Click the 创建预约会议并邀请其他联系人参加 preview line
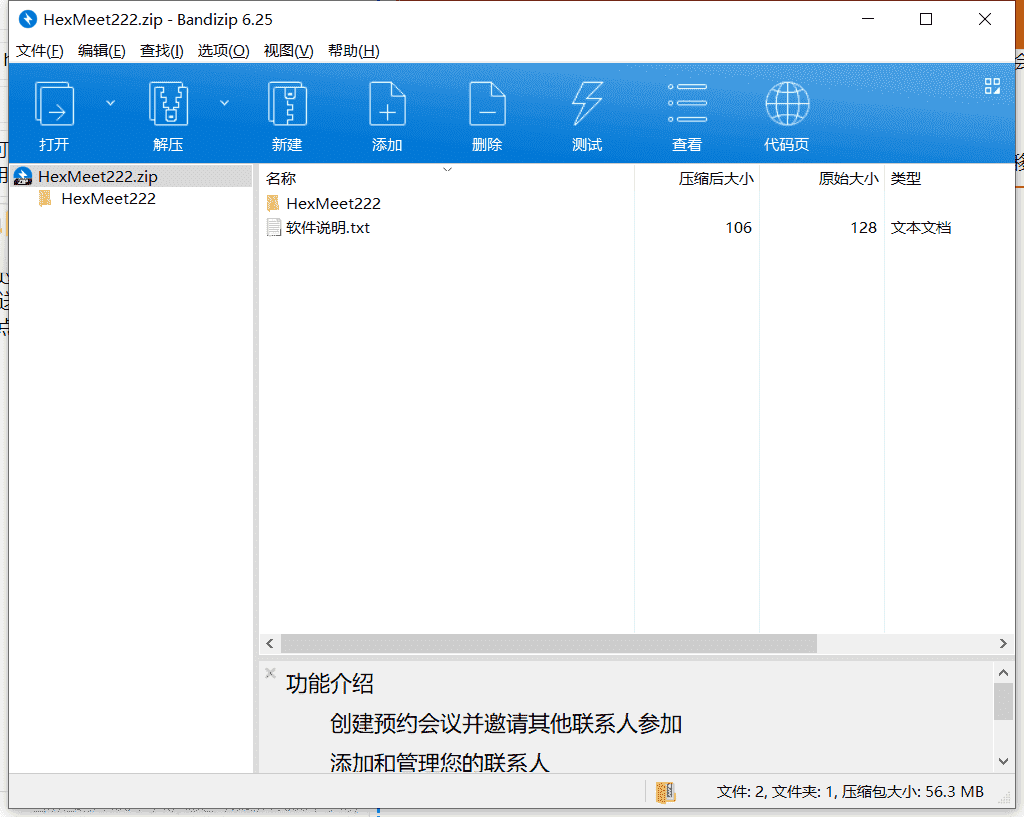Image resolution: width=1024 pixels, height=817 pixels. (x=505, y=724)
